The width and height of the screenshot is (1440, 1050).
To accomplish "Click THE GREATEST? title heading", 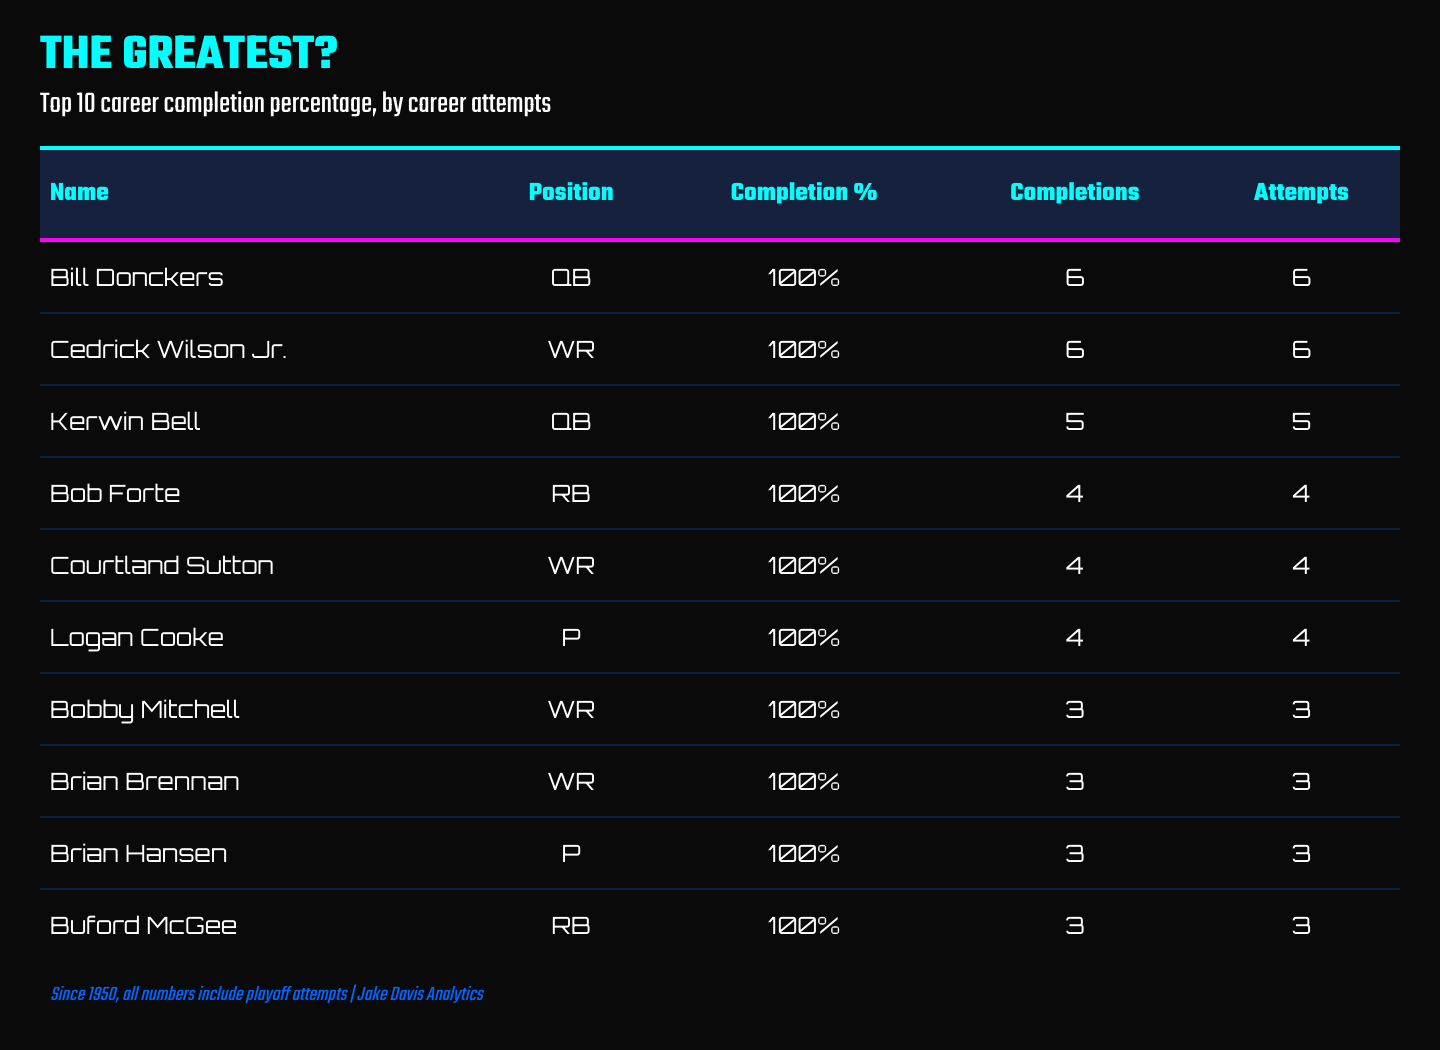I will coord(189,53).
